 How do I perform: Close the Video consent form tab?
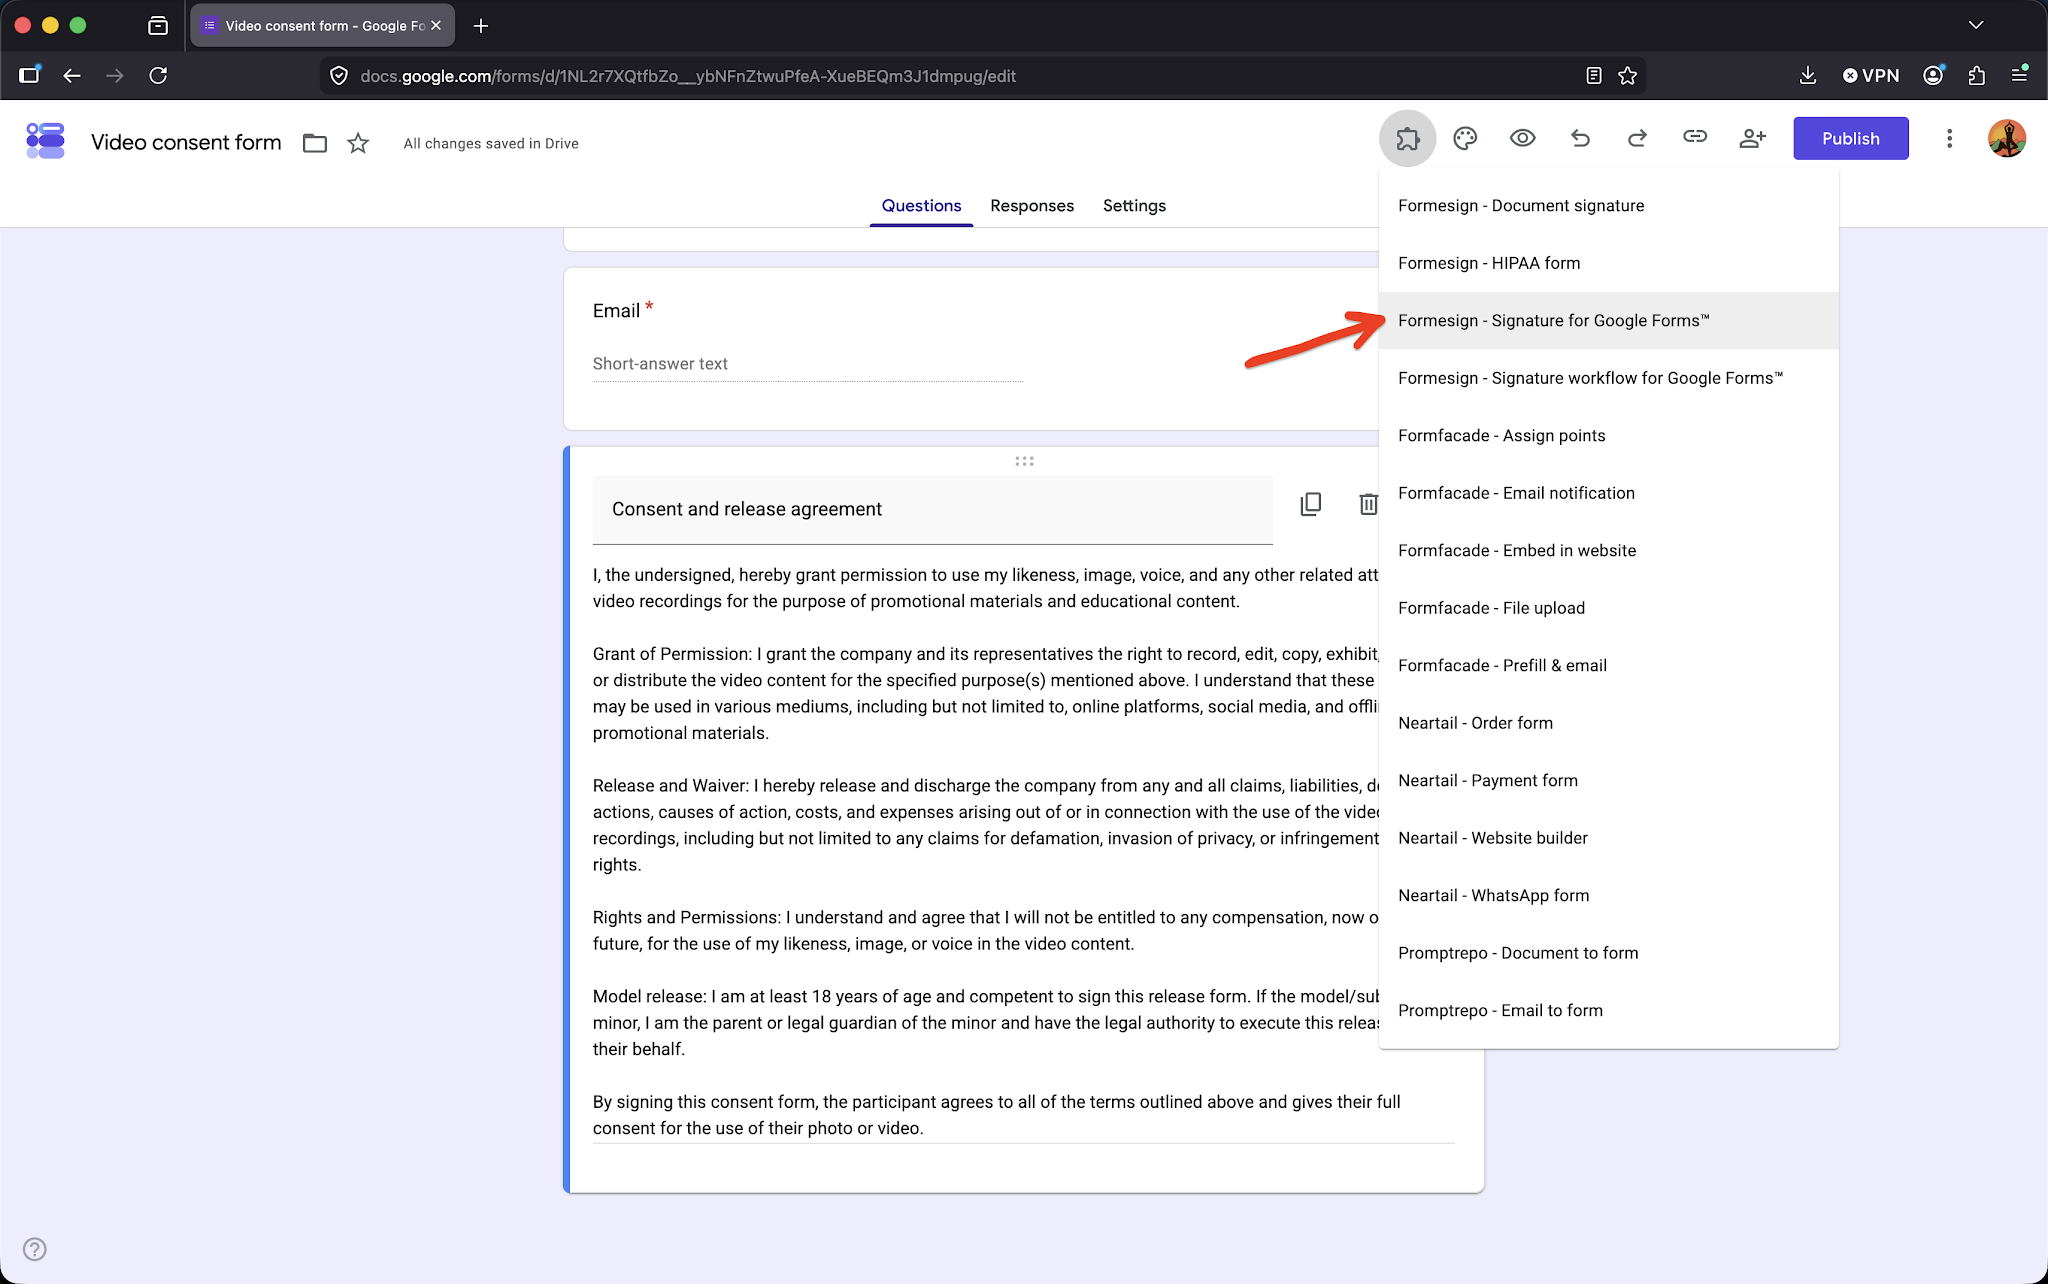click(x=436, y=26)
